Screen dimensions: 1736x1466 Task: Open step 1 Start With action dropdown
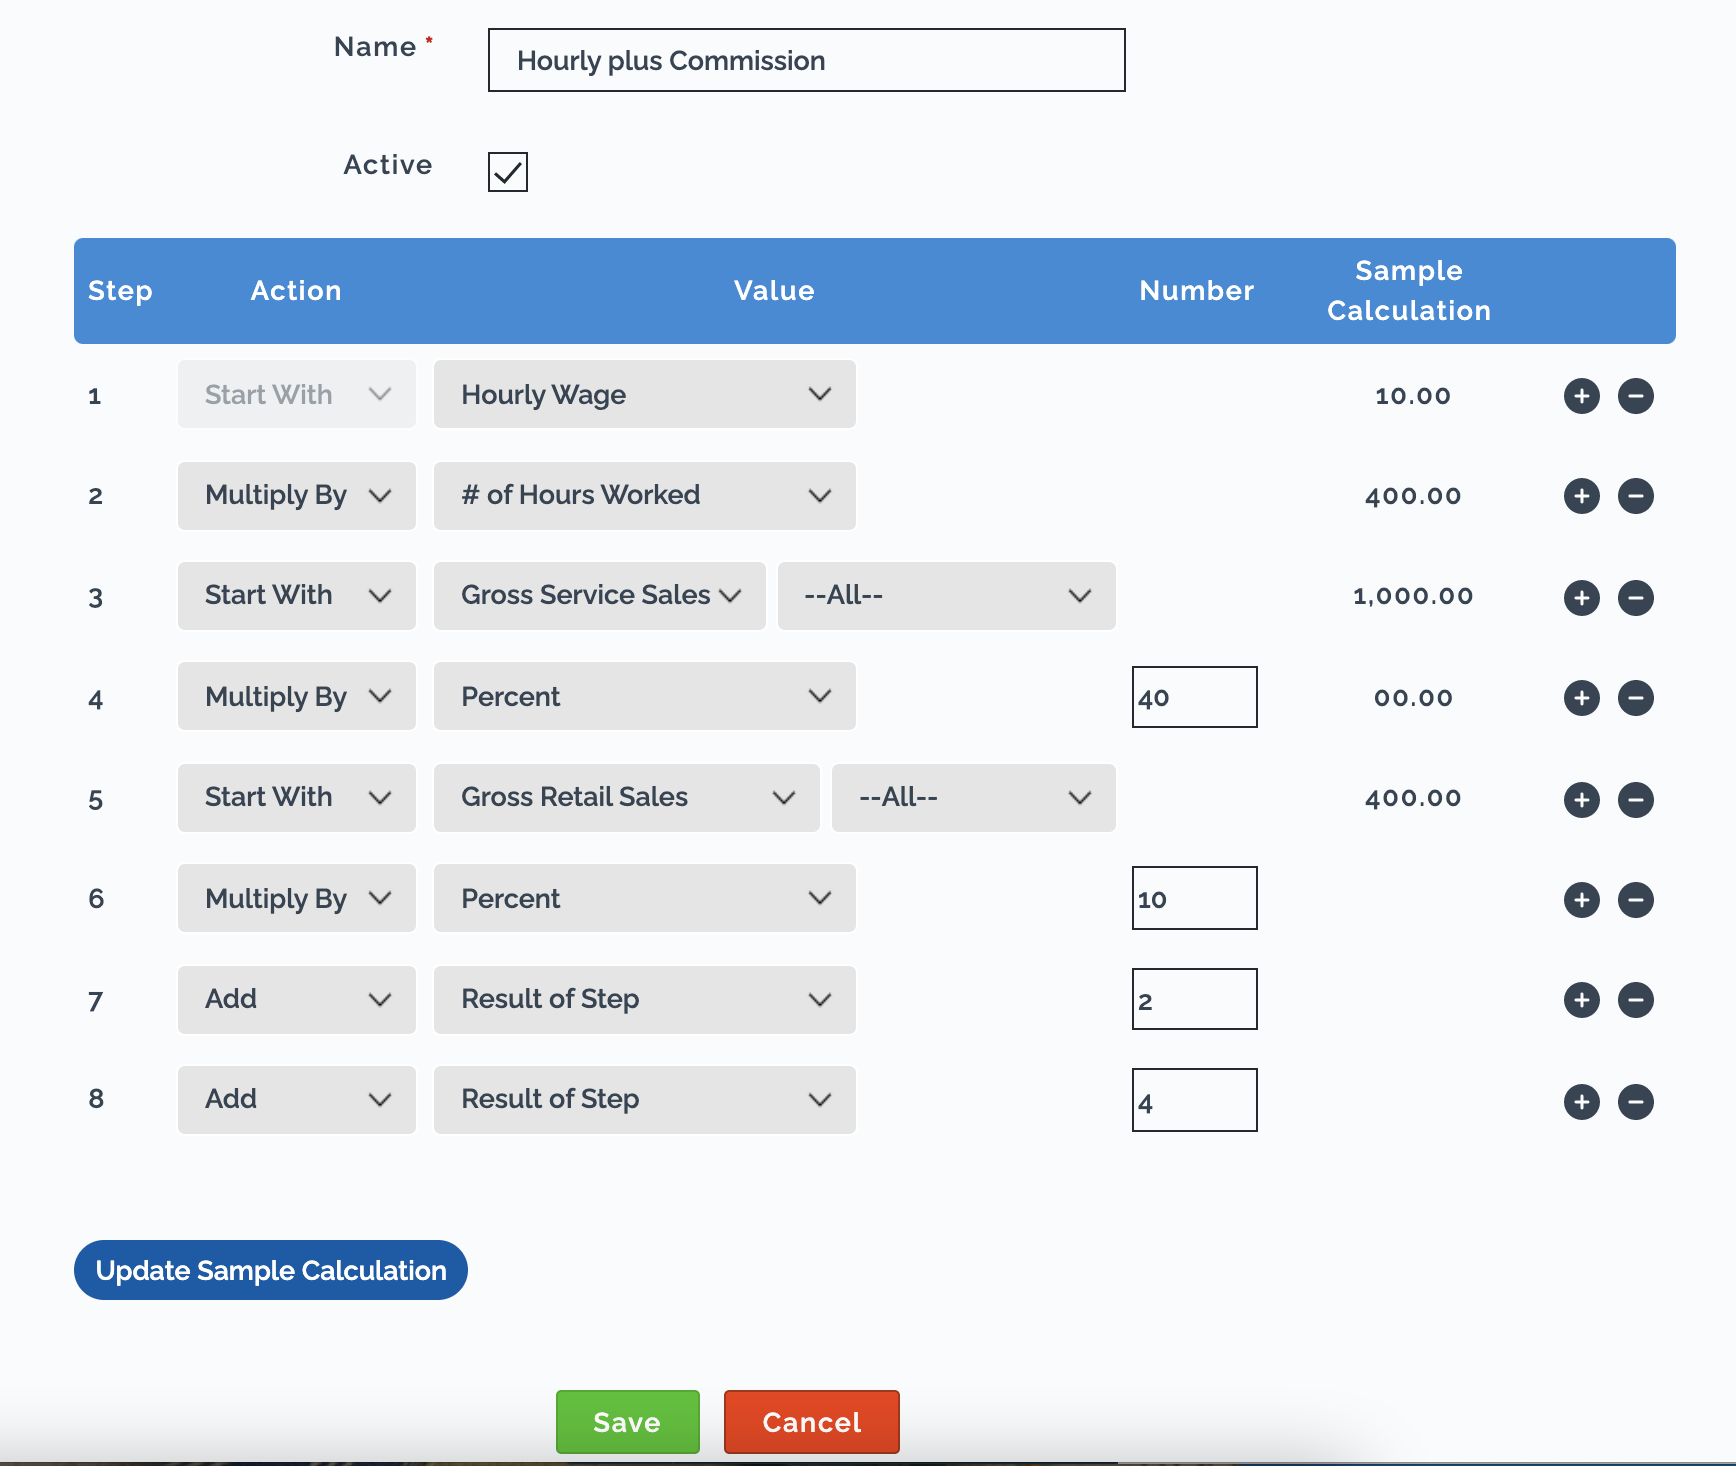(297, 394)
